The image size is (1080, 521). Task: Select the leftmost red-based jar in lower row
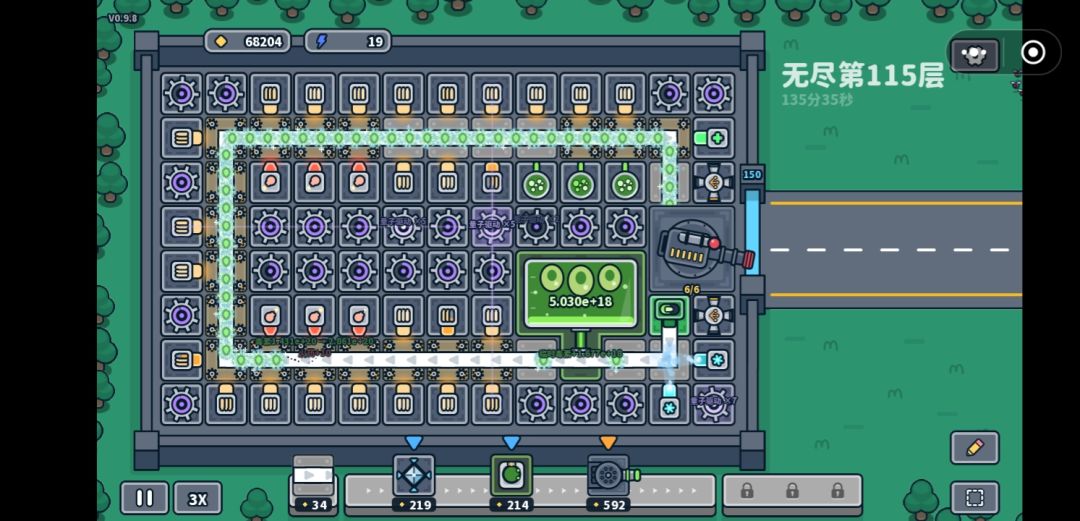[270, 315]
